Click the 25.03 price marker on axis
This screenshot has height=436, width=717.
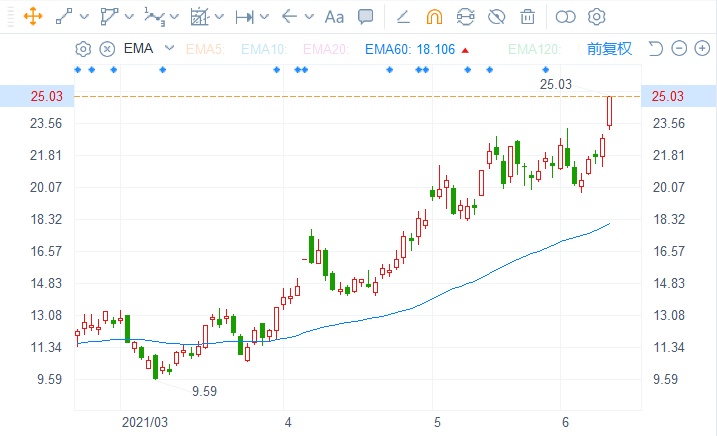tap(667, 96)
